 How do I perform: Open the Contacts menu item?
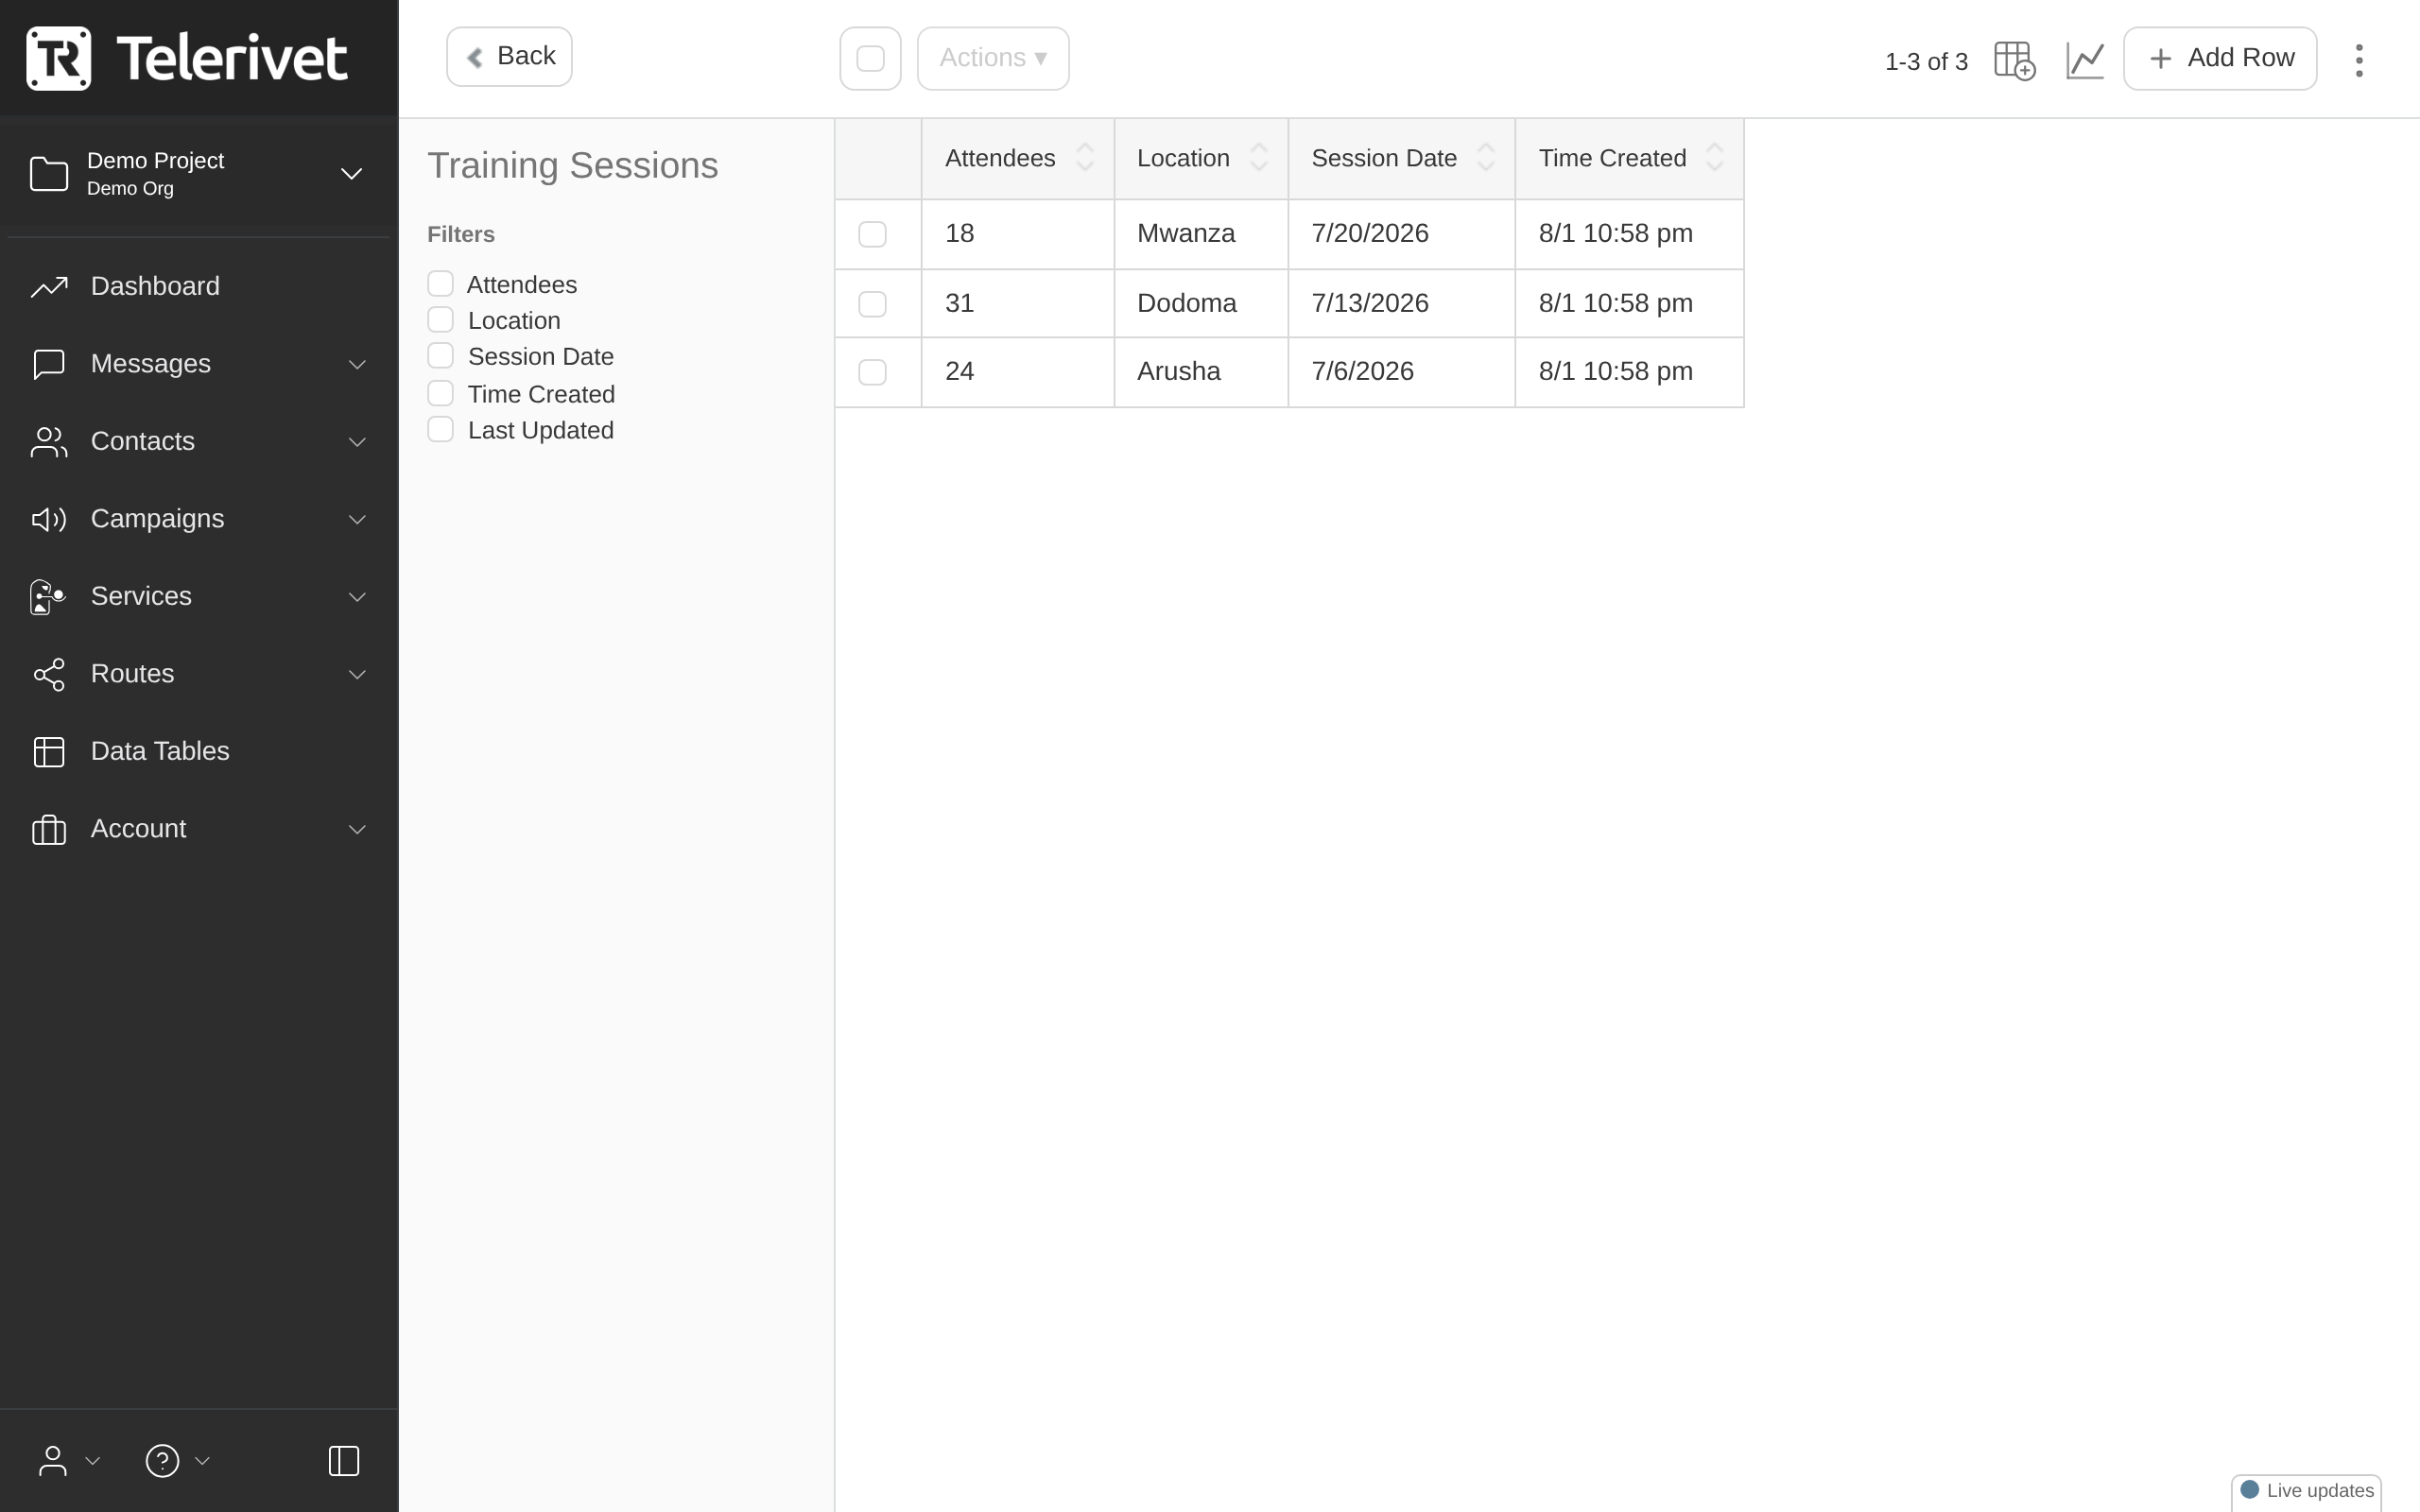point(198,441)
